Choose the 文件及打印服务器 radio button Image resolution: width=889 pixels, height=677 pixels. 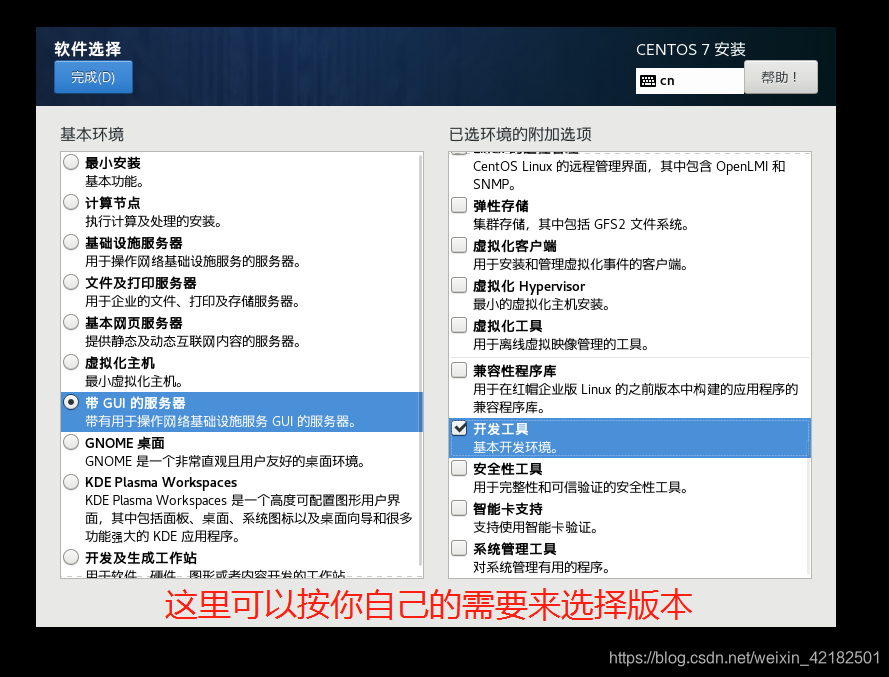[71, 282]
